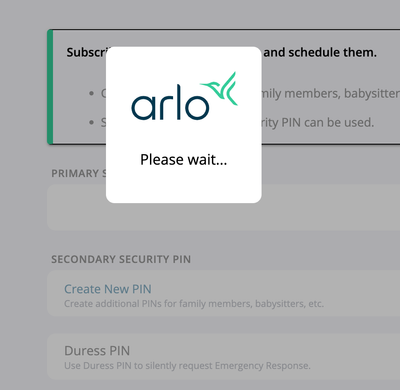Viewport: 400px width, 390px height.
Task: Open the Create New PIN link
Action: click(108, 289)
